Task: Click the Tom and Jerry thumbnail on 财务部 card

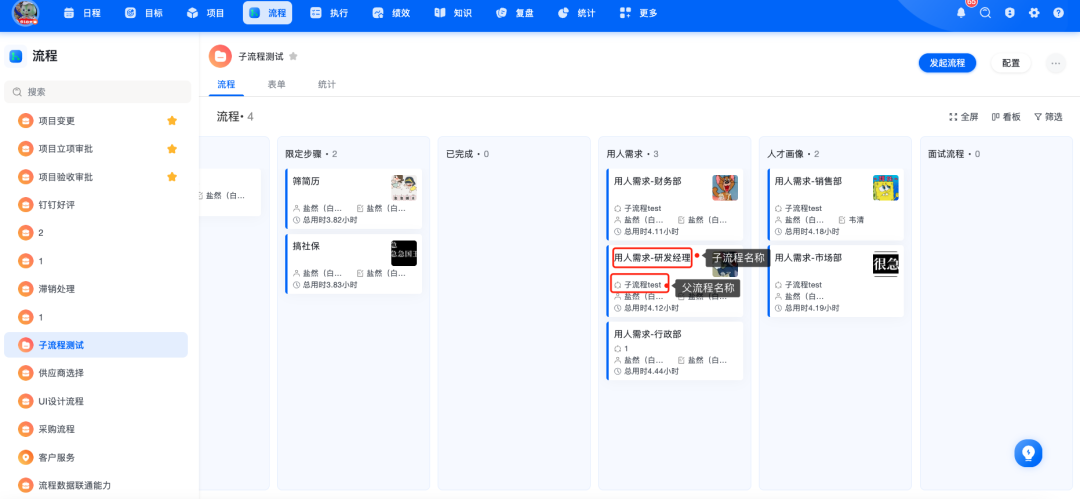Action: pos(725,187)
